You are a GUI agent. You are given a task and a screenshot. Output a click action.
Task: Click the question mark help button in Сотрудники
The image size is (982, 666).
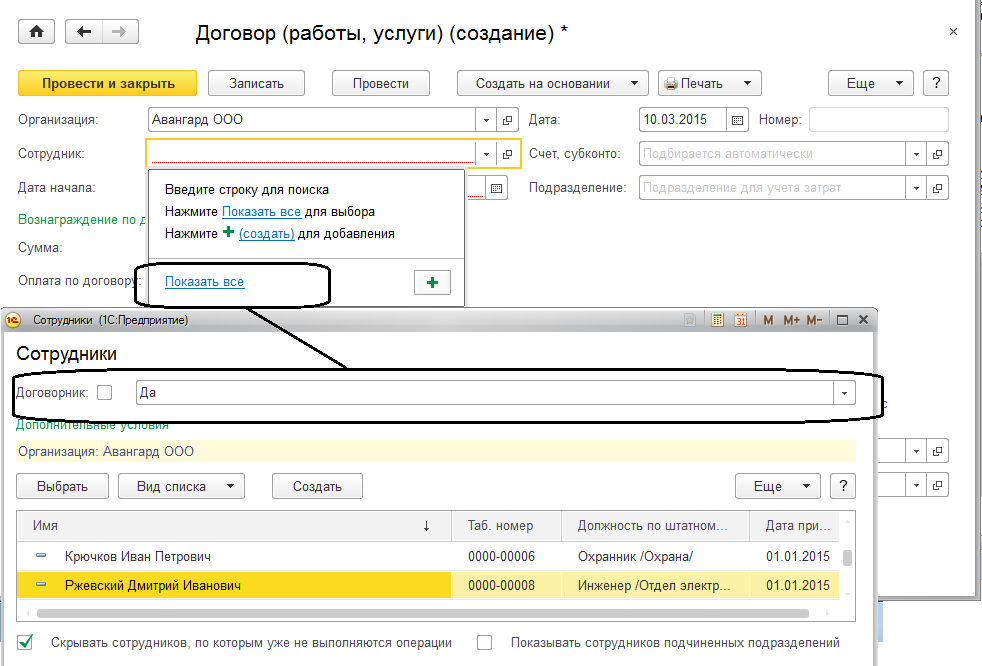tap(844, 486)
